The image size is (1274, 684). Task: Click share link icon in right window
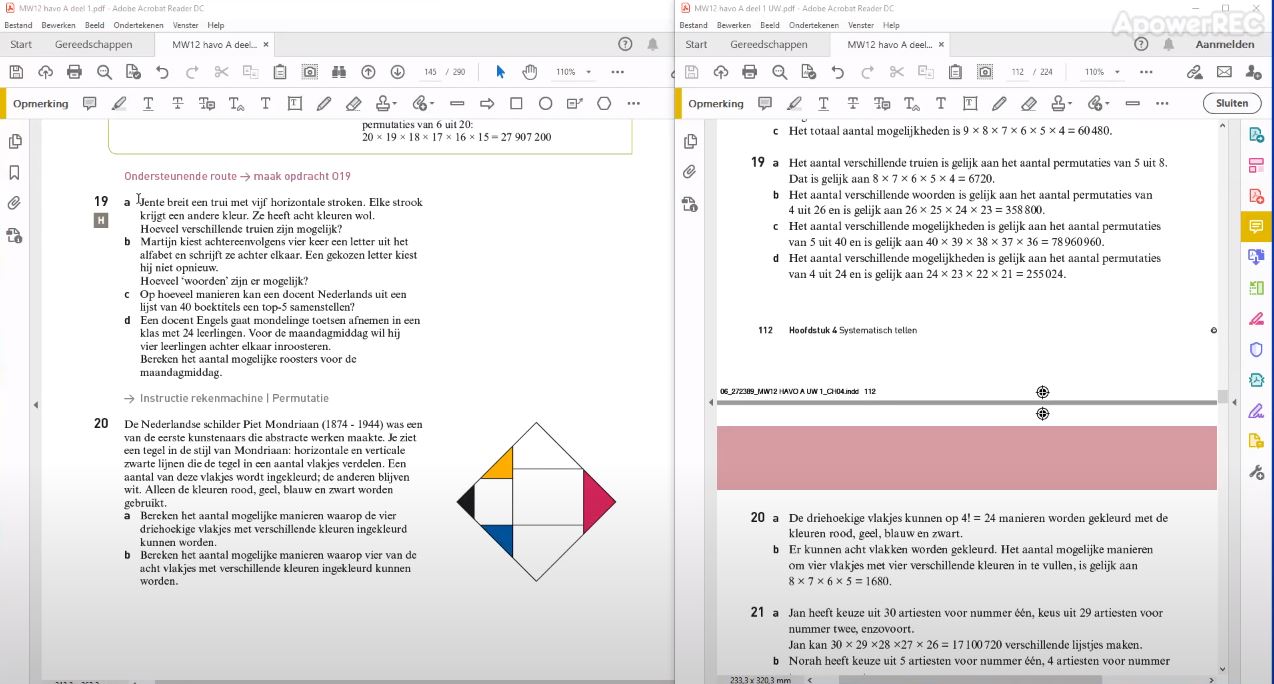point(1194,72)
